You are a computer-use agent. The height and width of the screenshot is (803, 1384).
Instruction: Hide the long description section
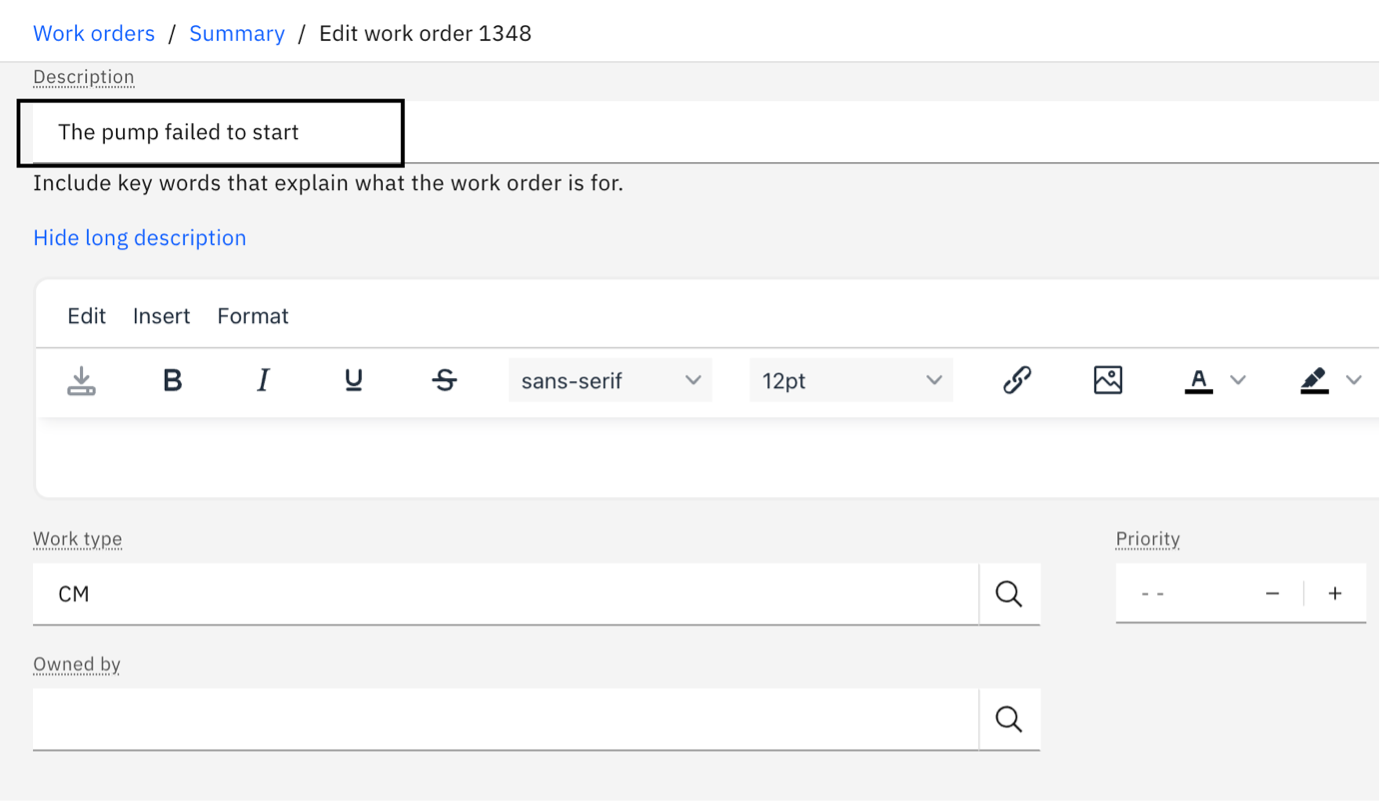[139, 237]
